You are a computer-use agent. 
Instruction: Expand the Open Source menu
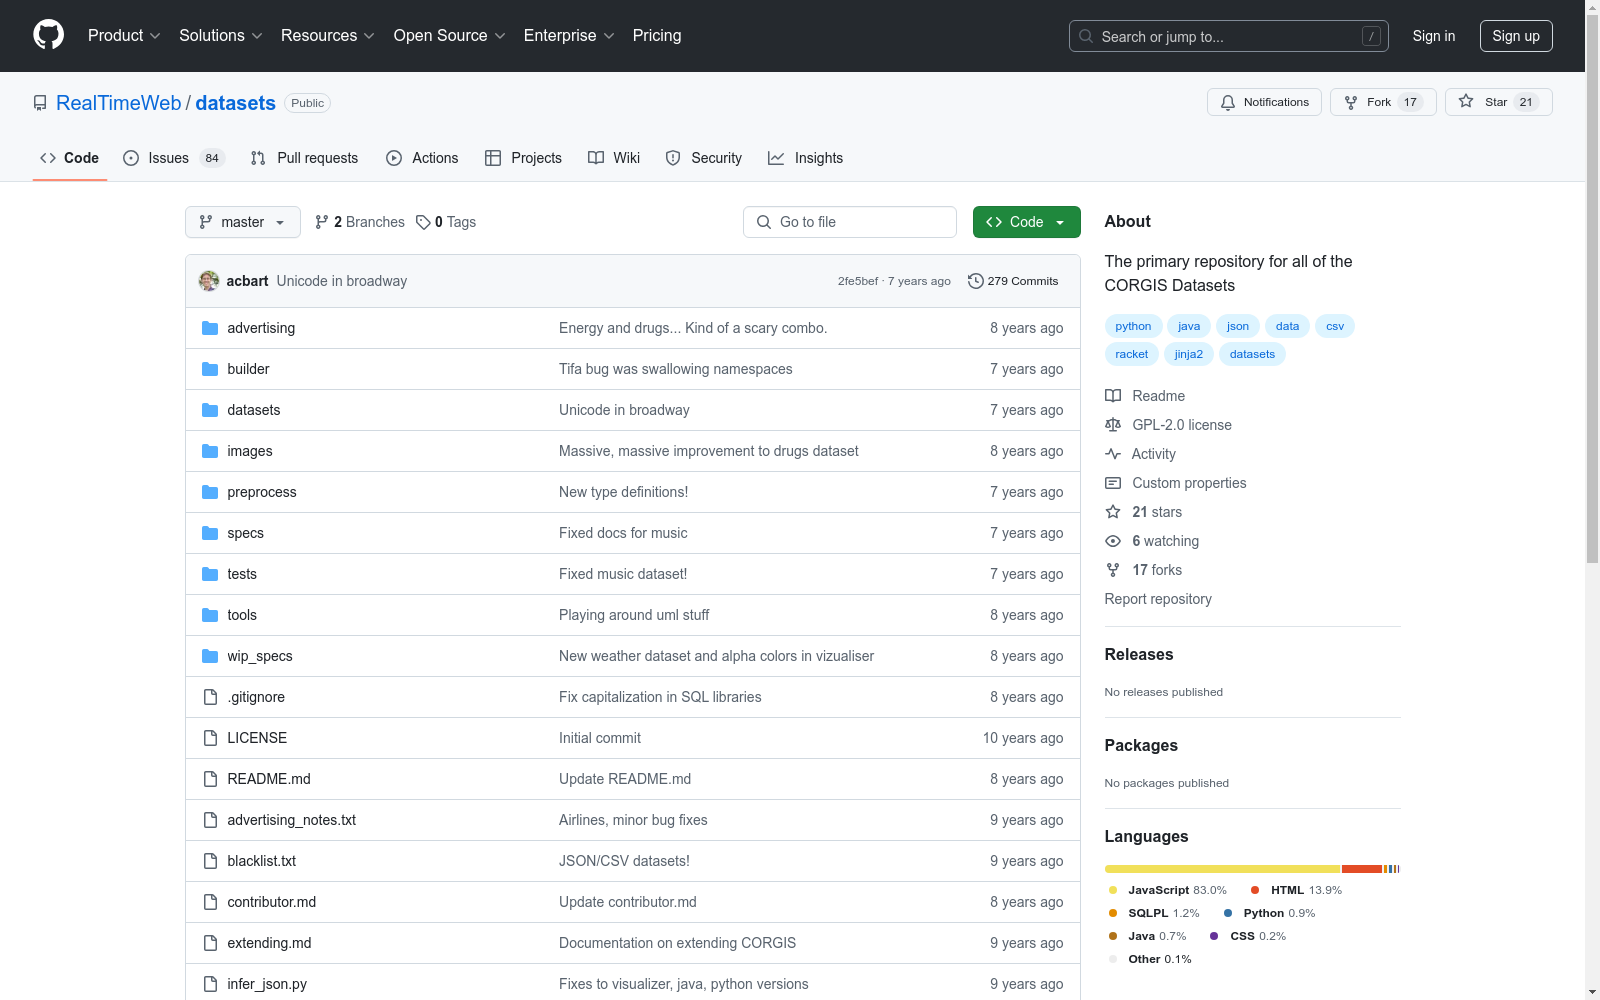click(x=450, y=36)
